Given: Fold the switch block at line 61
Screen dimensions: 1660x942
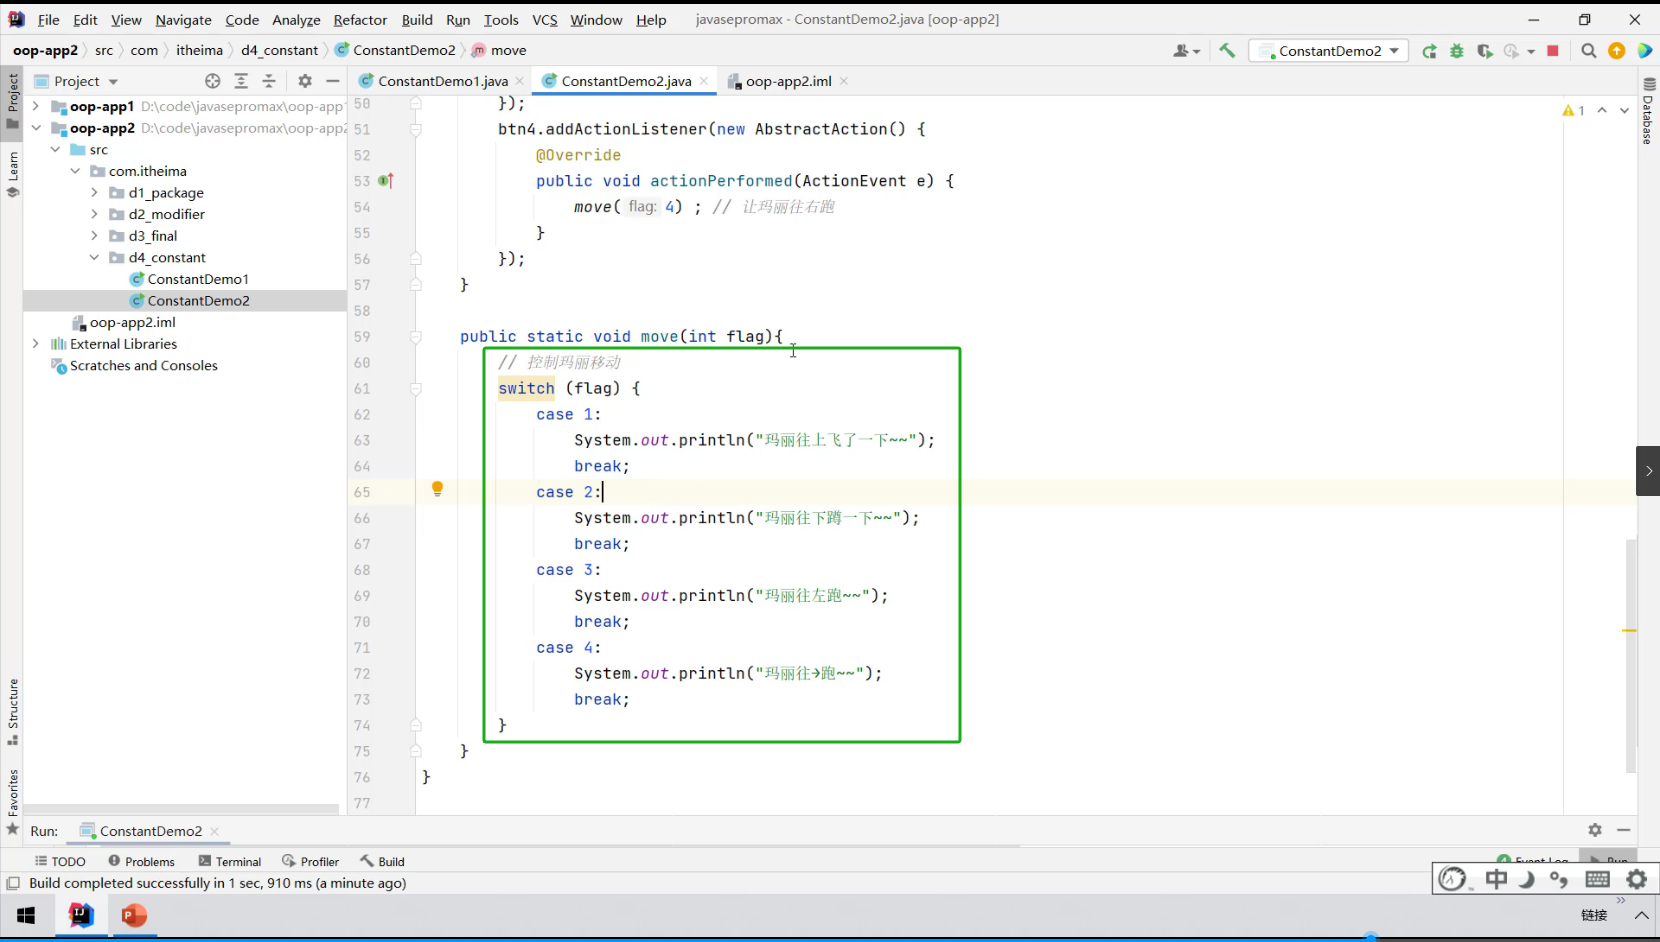Looking at the screenshot, I should 416,389.
